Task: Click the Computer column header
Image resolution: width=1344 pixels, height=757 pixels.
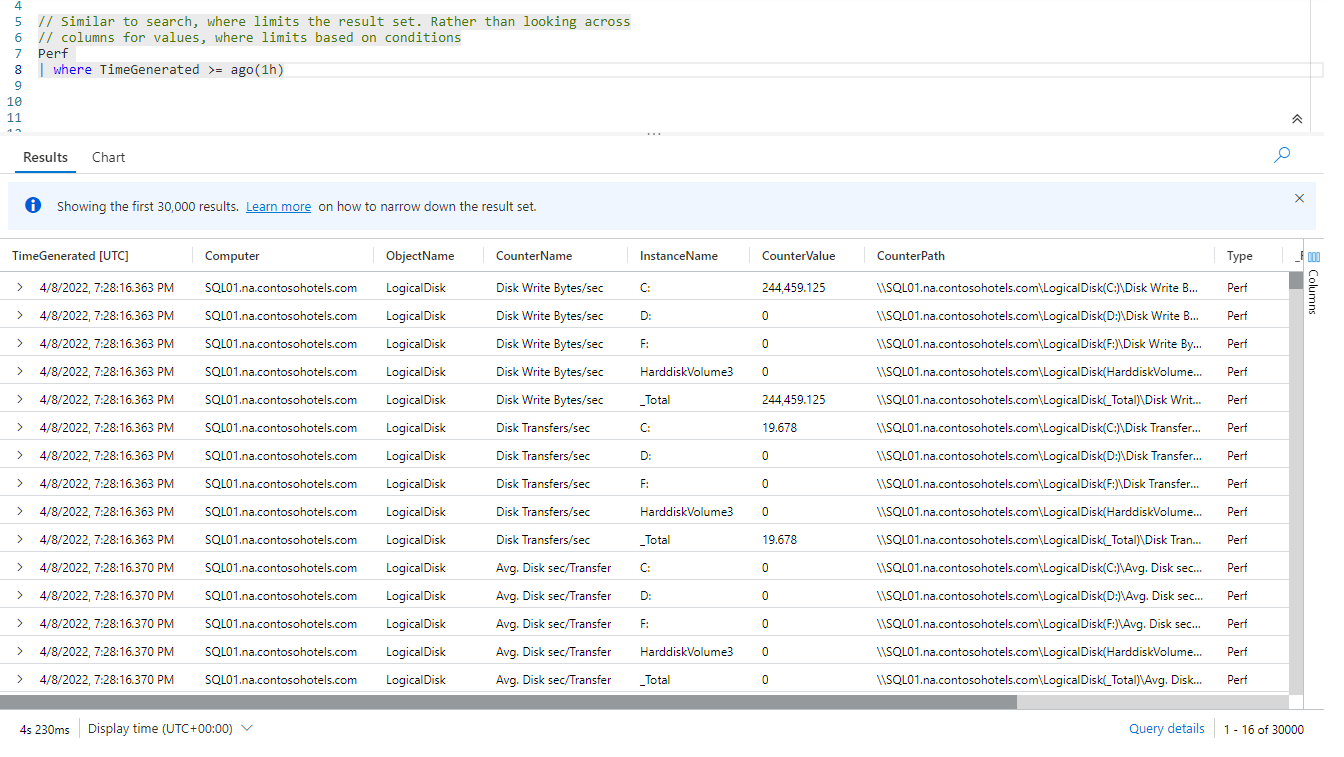Action: click(x=232, y=256)
